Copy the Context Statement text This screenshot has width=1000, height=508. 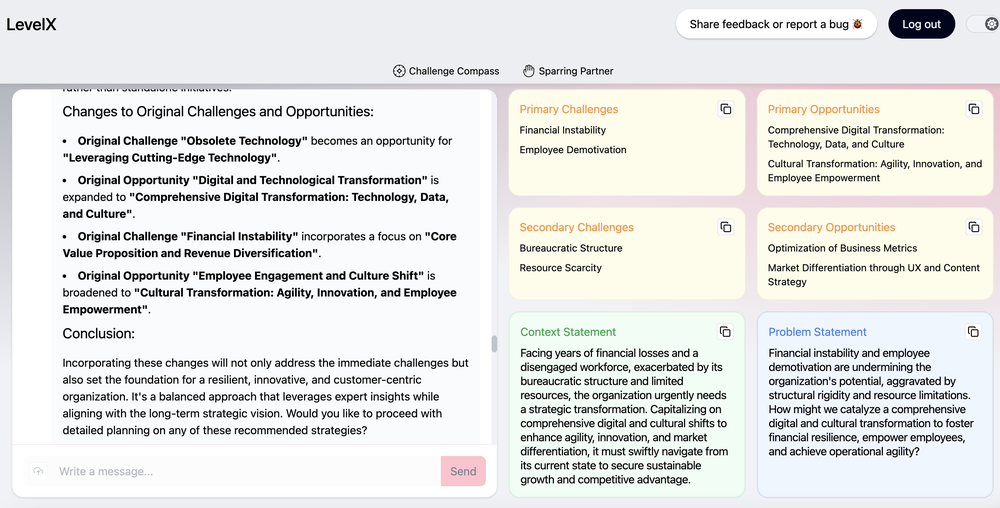(726, 332)
